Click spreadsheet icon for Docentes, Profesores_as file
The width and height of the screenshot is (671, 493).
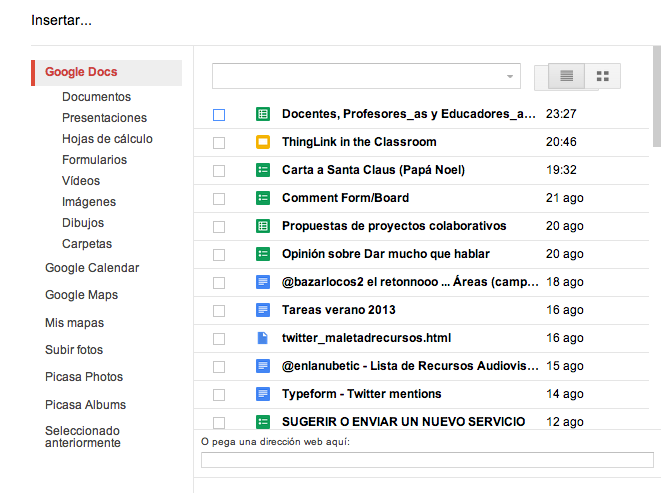(x=263, y=114)
